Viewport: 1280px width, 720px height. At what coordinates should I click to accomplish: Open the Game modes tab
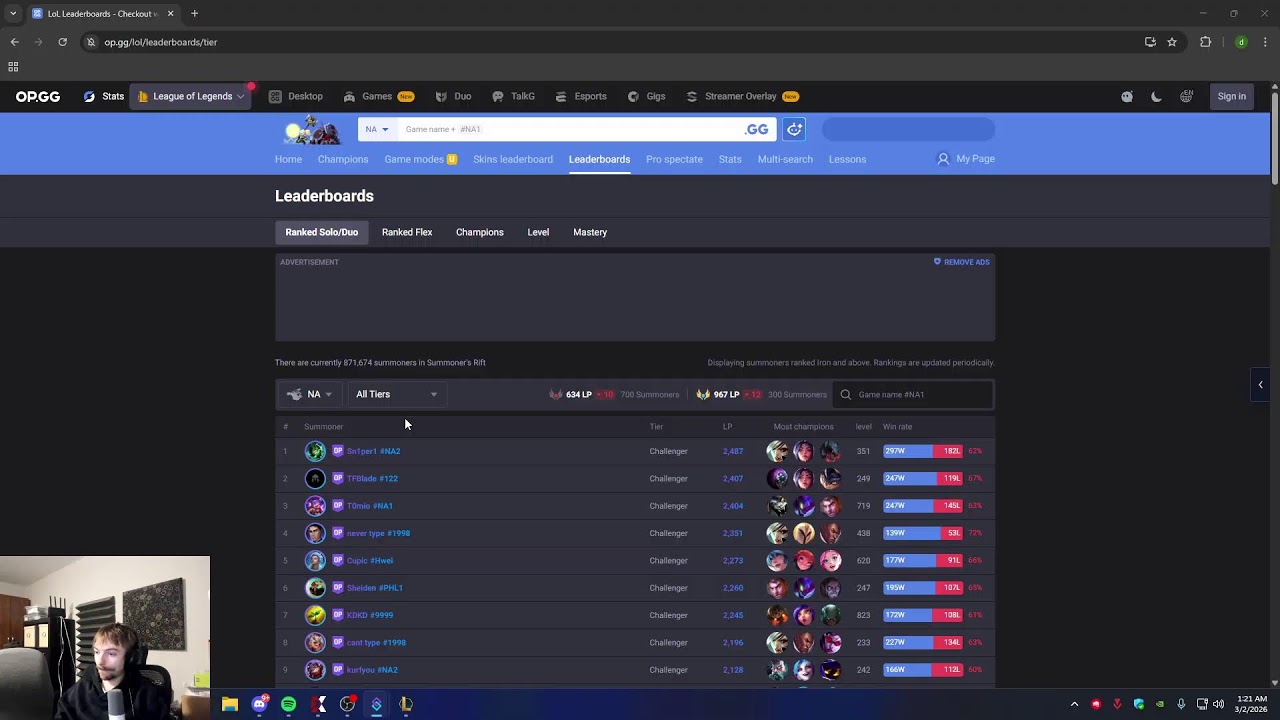pyautogui.click(x=421, y=159)
